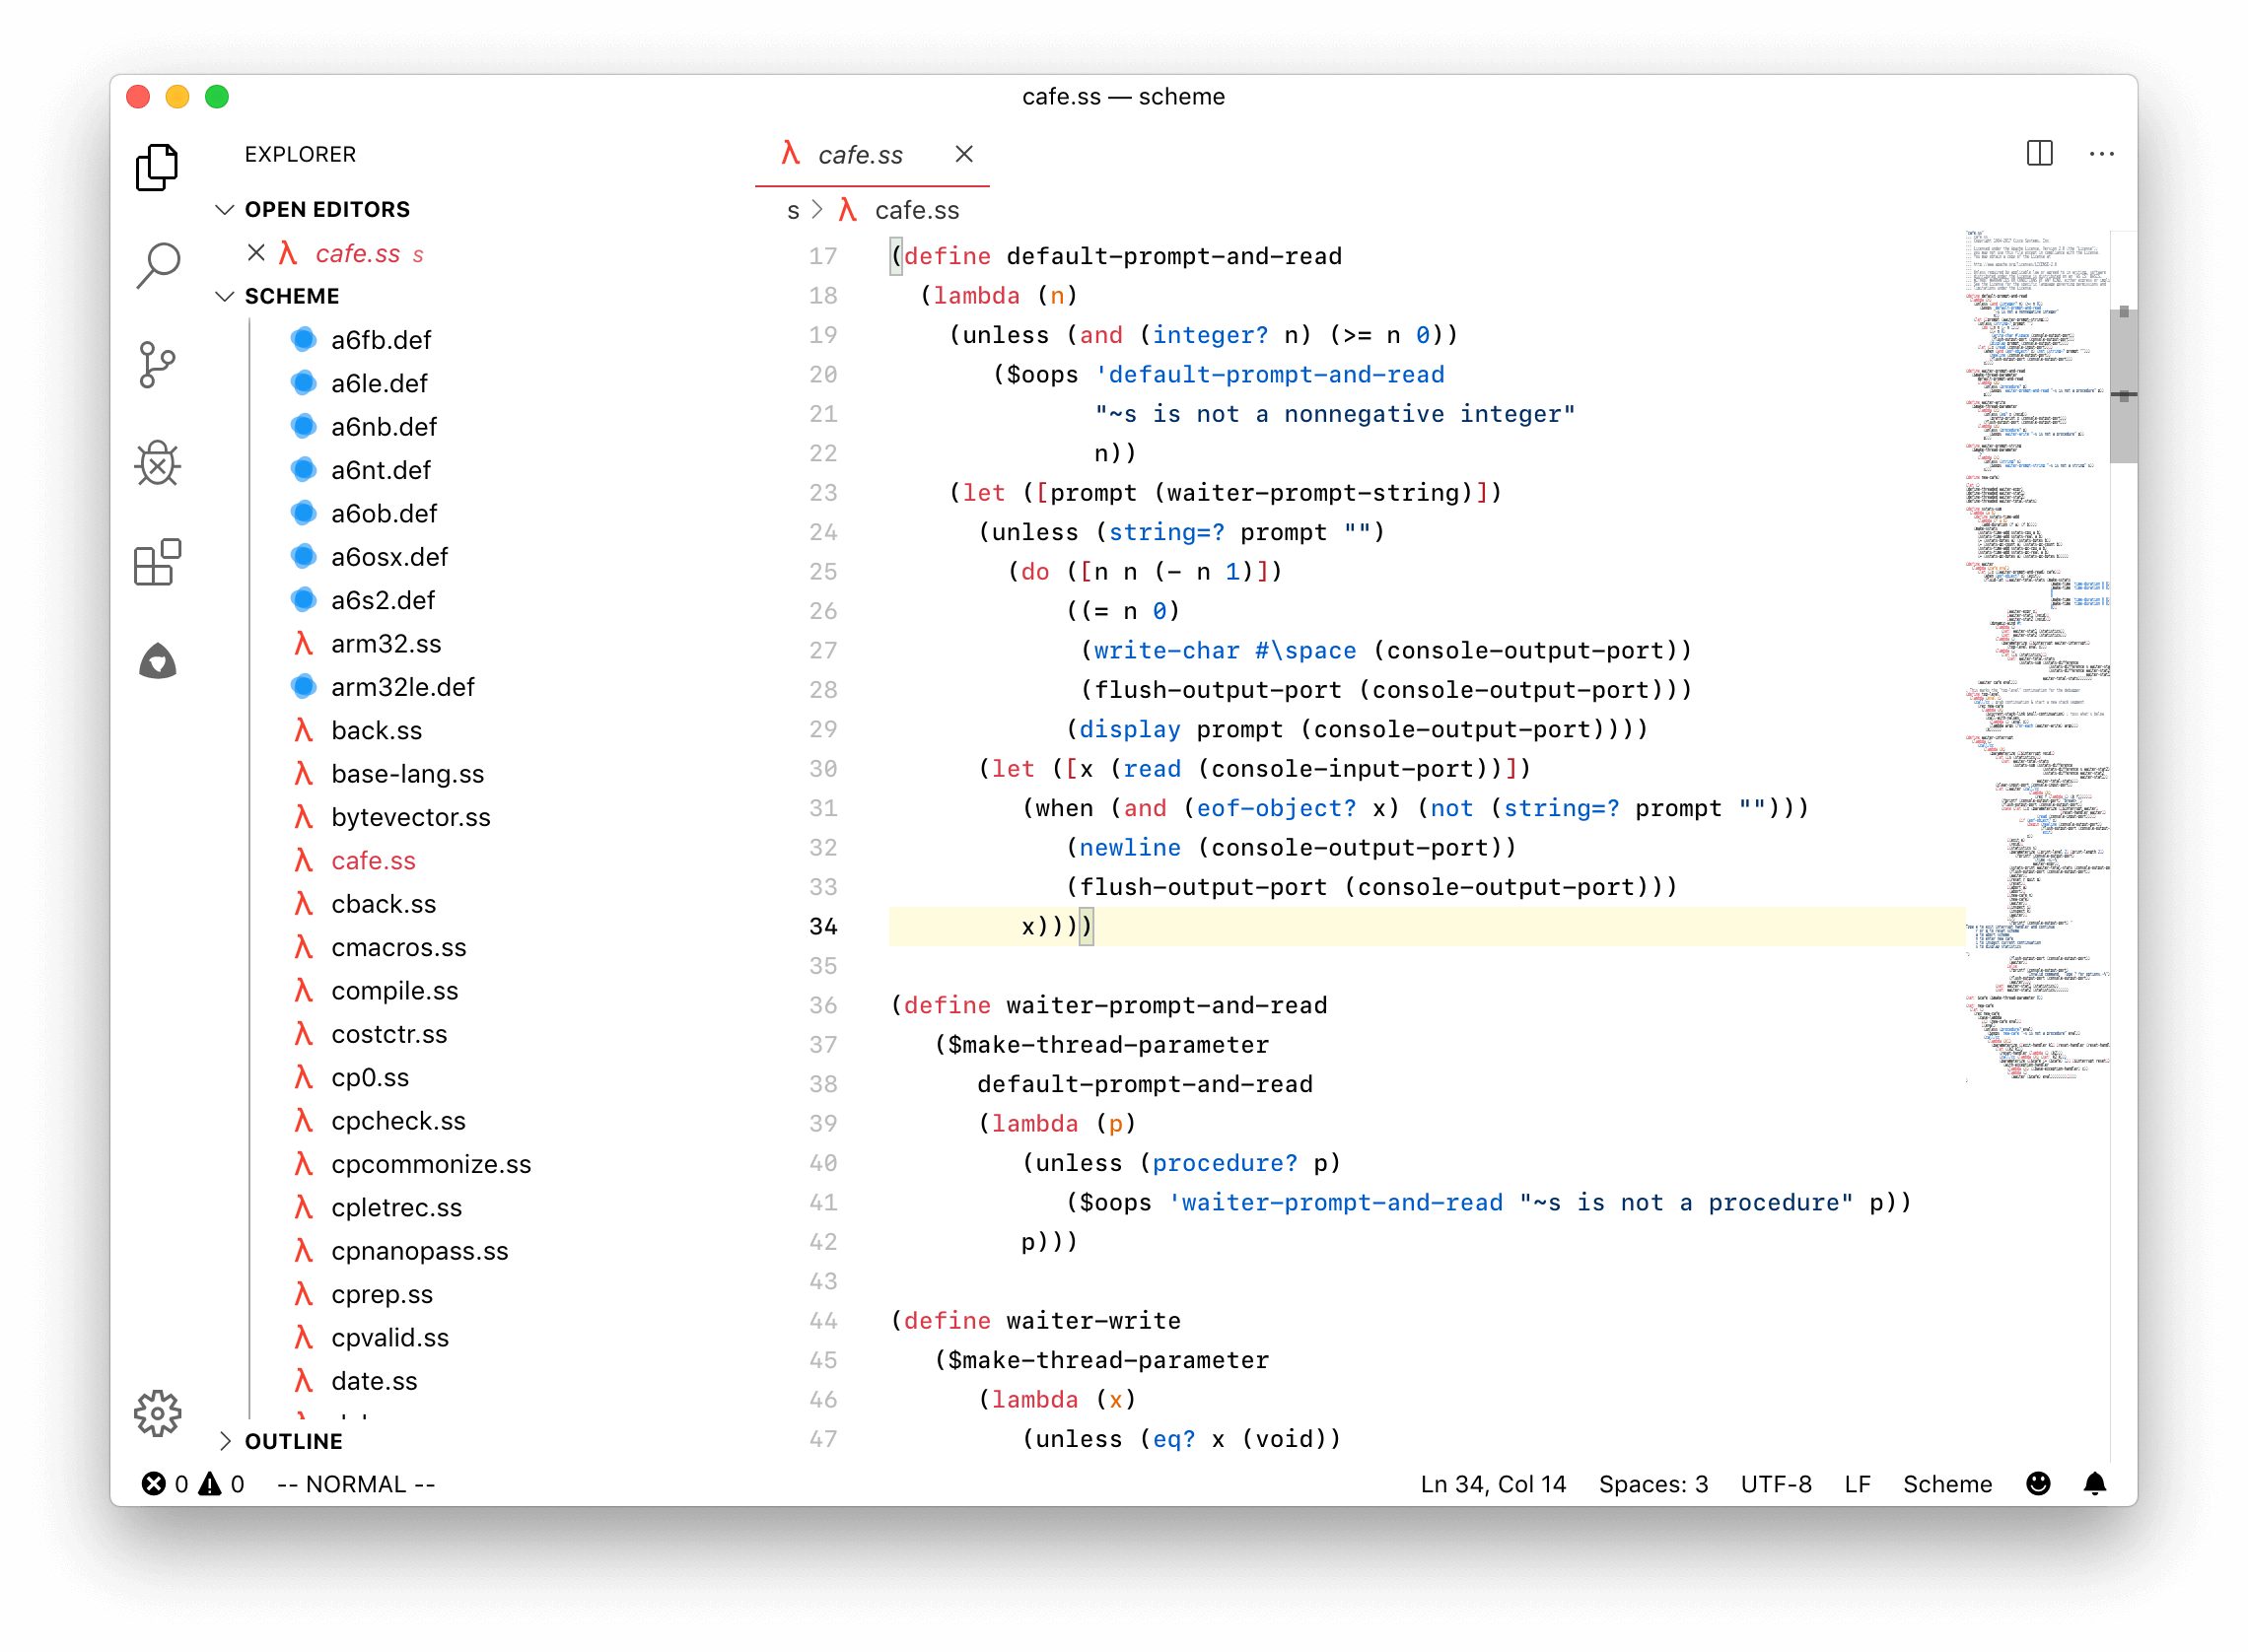Open the Run and Debug panel
The height and width of the screenshot is (1652, 2248).
157,464
